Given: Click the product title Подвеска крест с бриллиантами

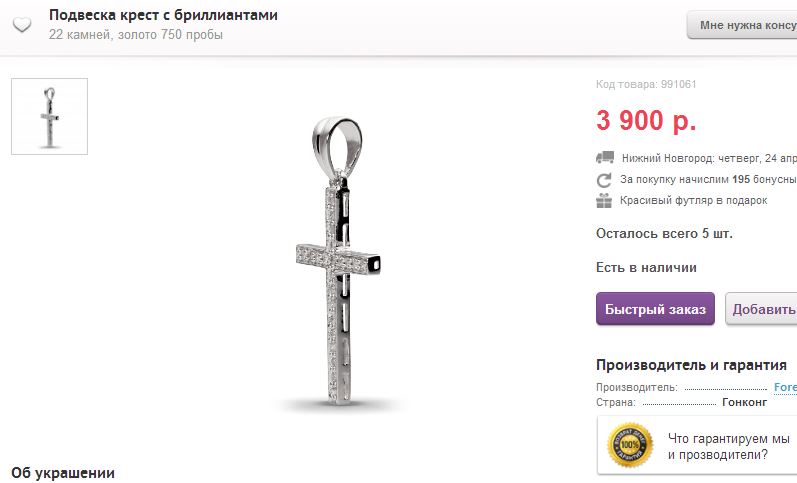Looking at the screenshot, I should (x=163, y=15).
